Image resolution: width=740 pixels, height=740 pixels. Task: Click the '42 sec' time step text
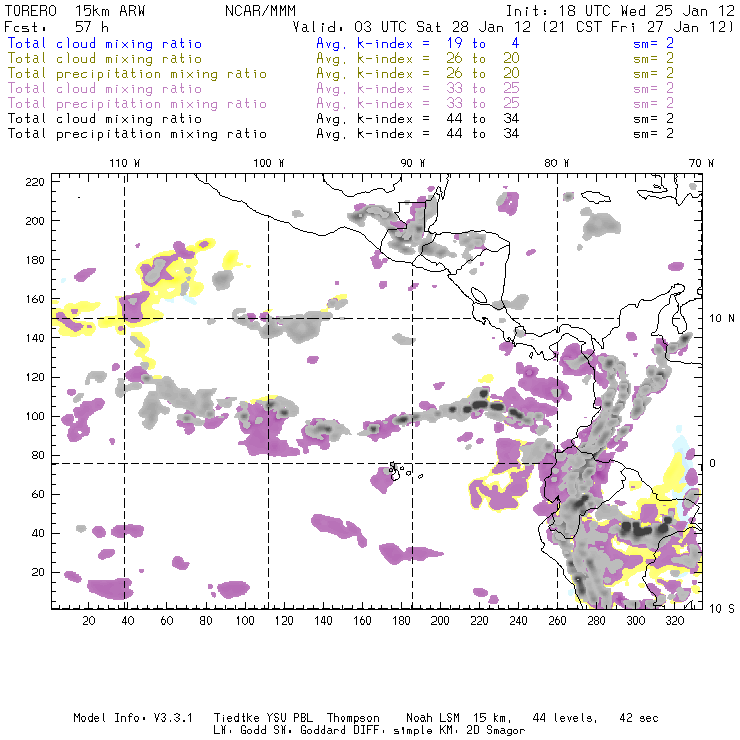point(639,718)
